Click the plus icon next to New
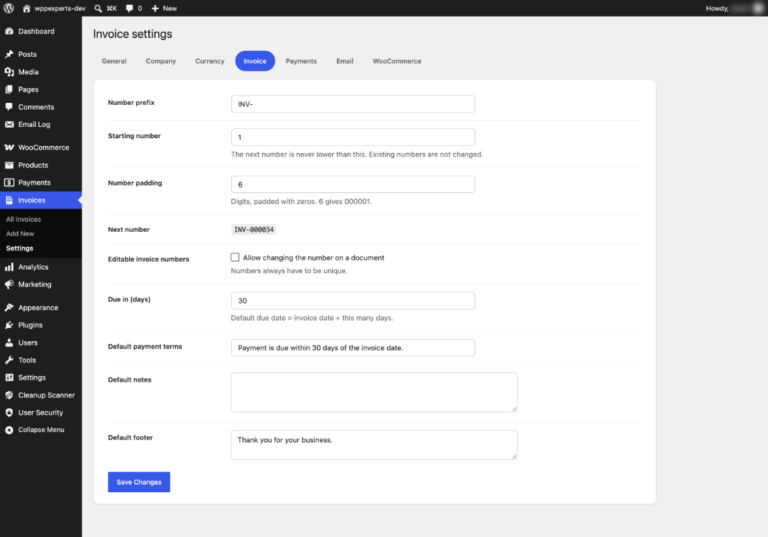The width and height of the screenshot is (768, 537). pos(155,8)
